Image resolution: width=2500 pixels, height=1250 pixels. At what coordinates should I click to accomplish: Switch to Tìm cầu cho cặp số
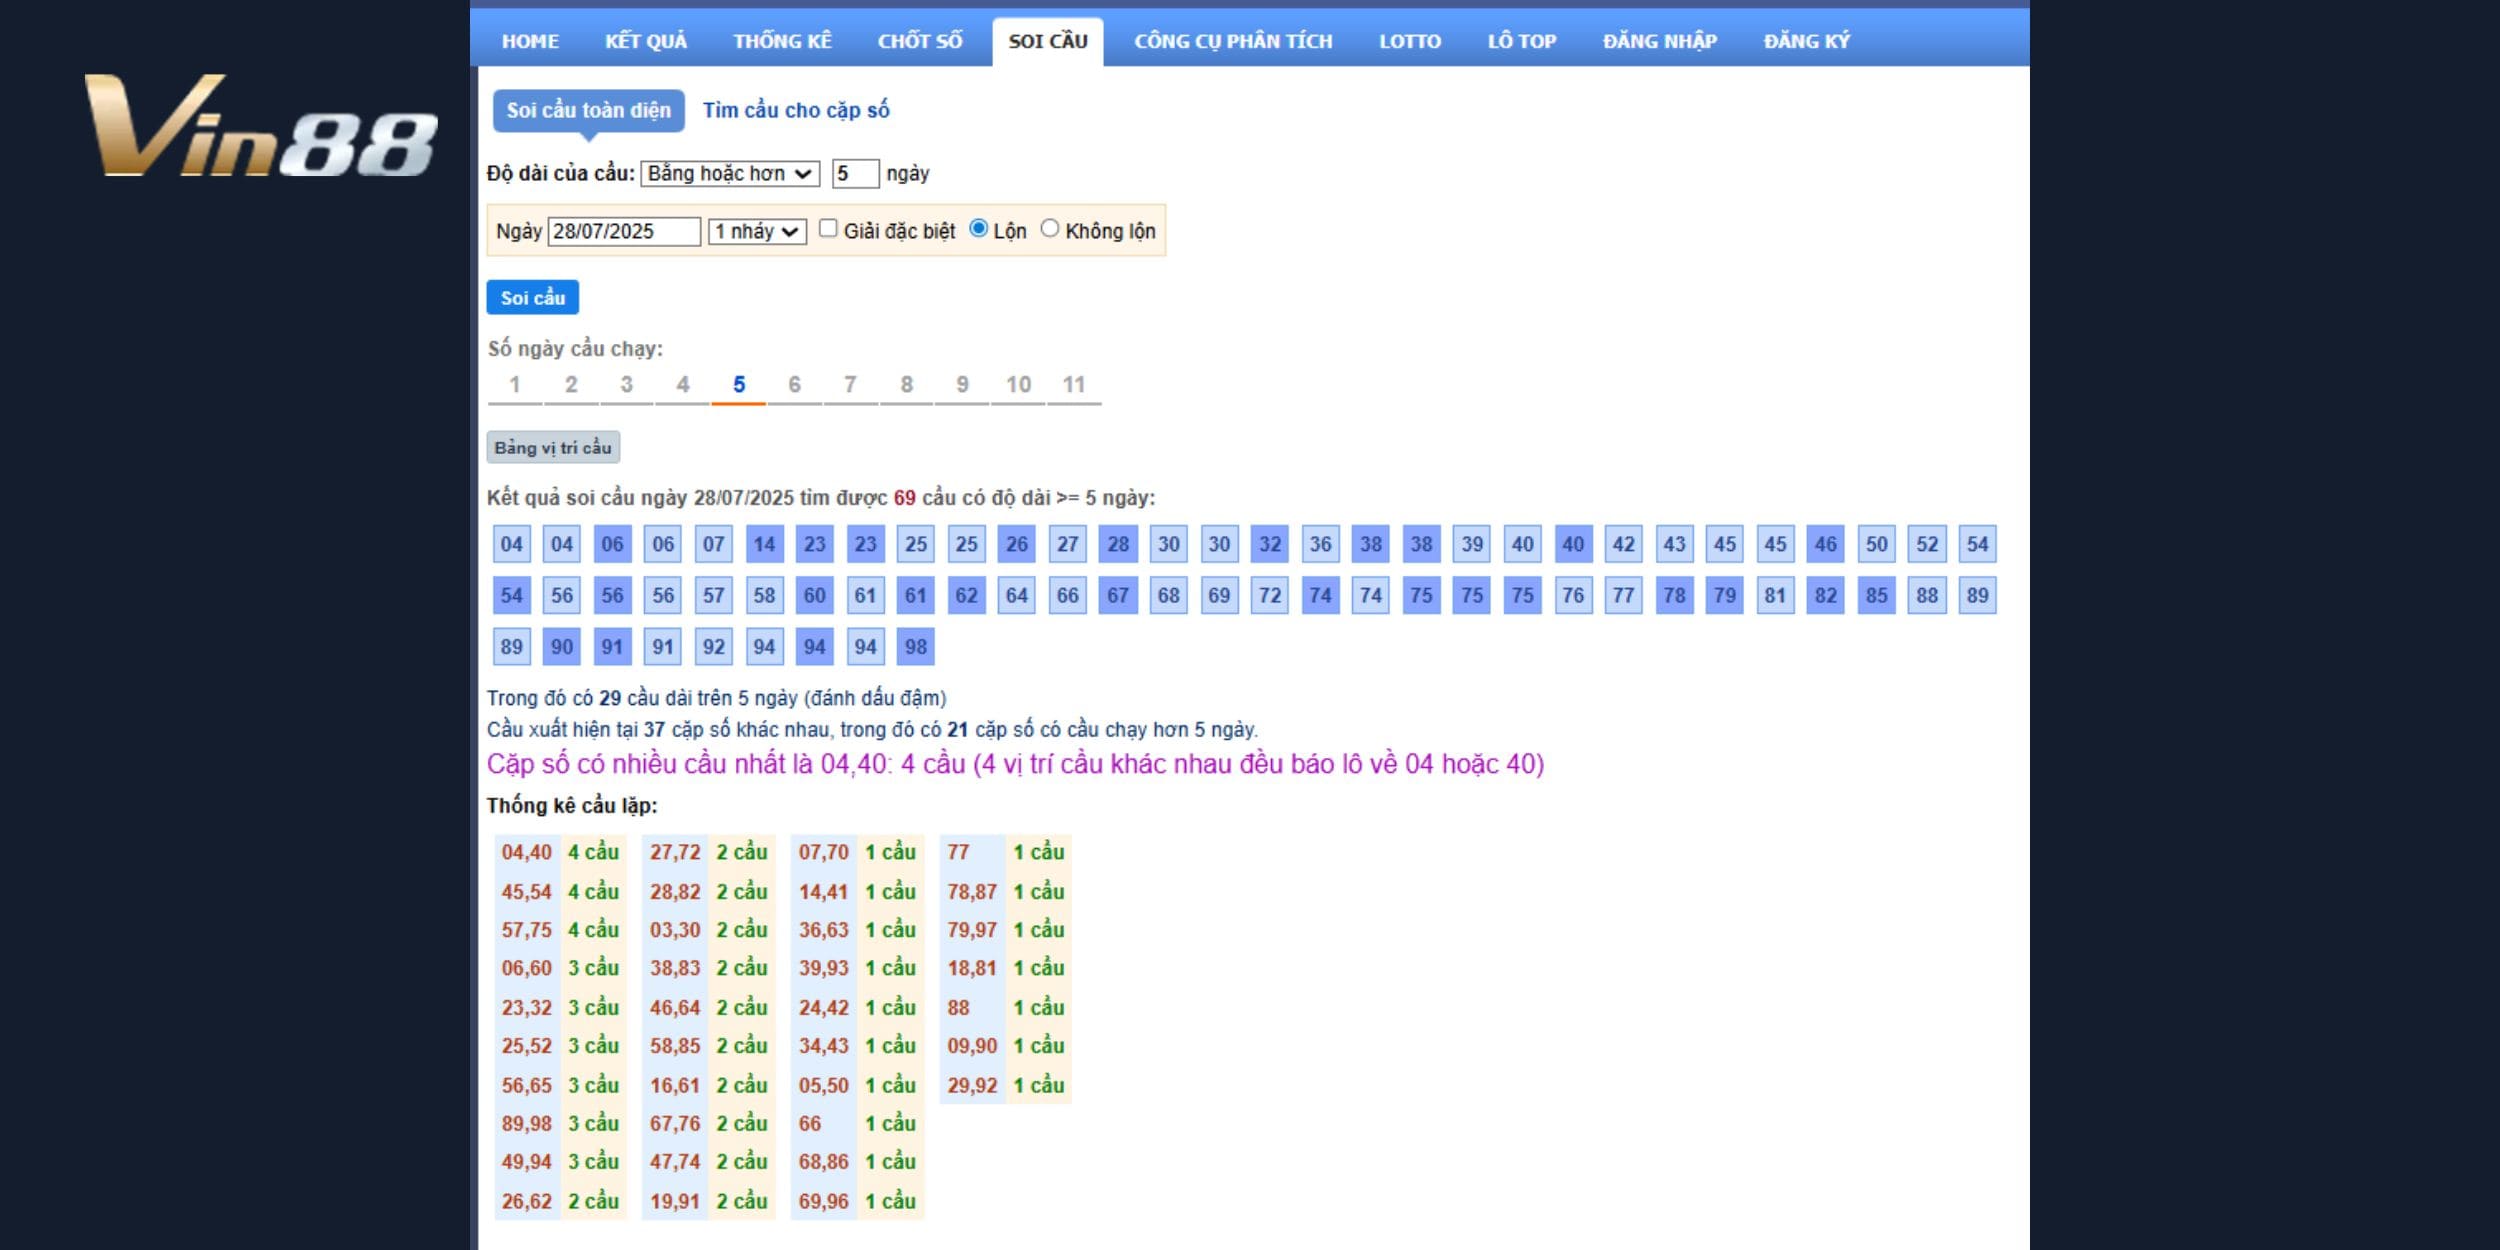796,110
